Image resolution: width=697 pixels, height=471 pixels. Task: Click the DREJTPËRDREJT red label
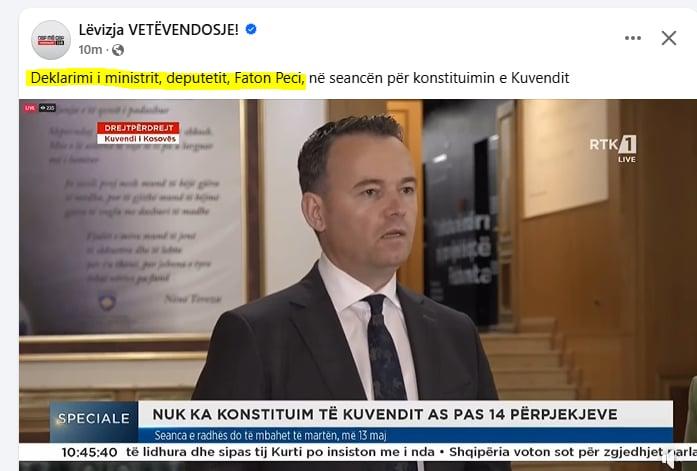tap(138, 128)
